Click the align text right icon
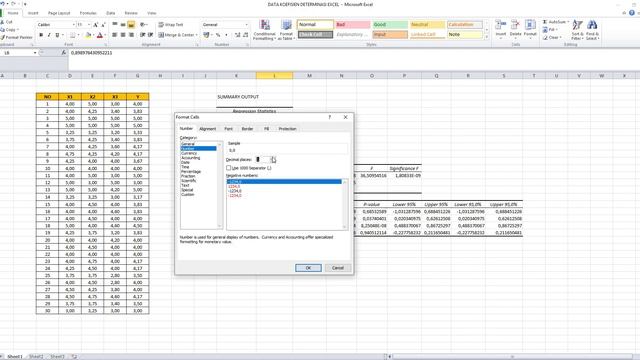Image resolution: width=640 pixels, height=360 pixels. coord(131,35)
